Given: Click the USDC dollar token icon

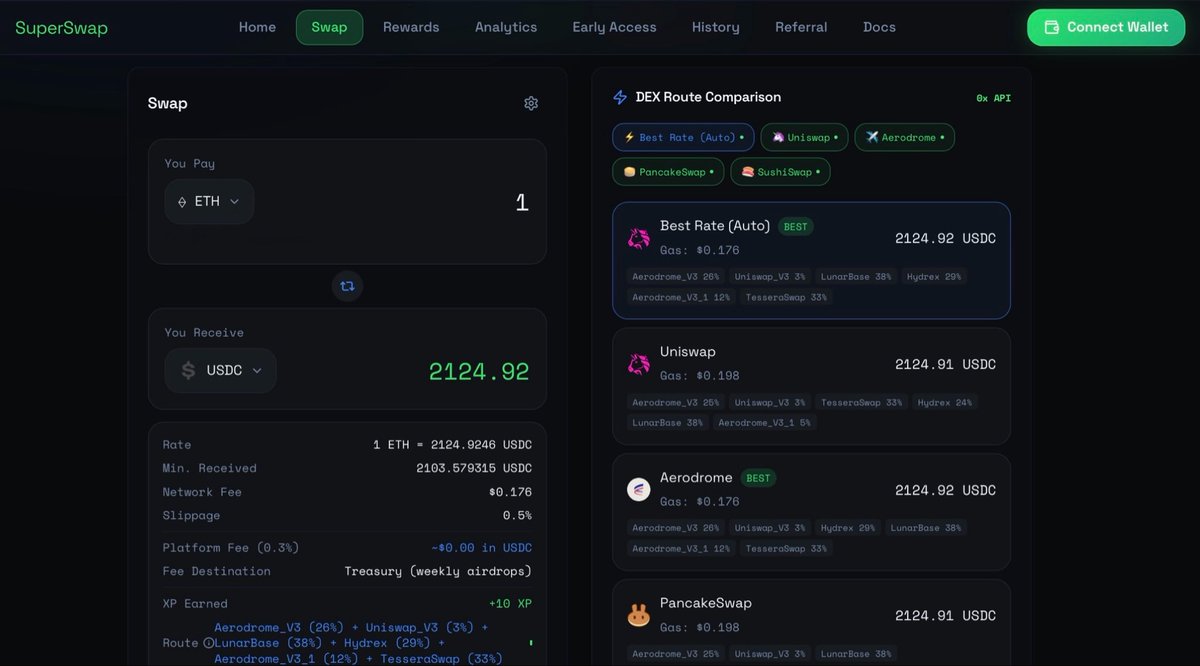Looking at the screenshot, I should 188,370.
